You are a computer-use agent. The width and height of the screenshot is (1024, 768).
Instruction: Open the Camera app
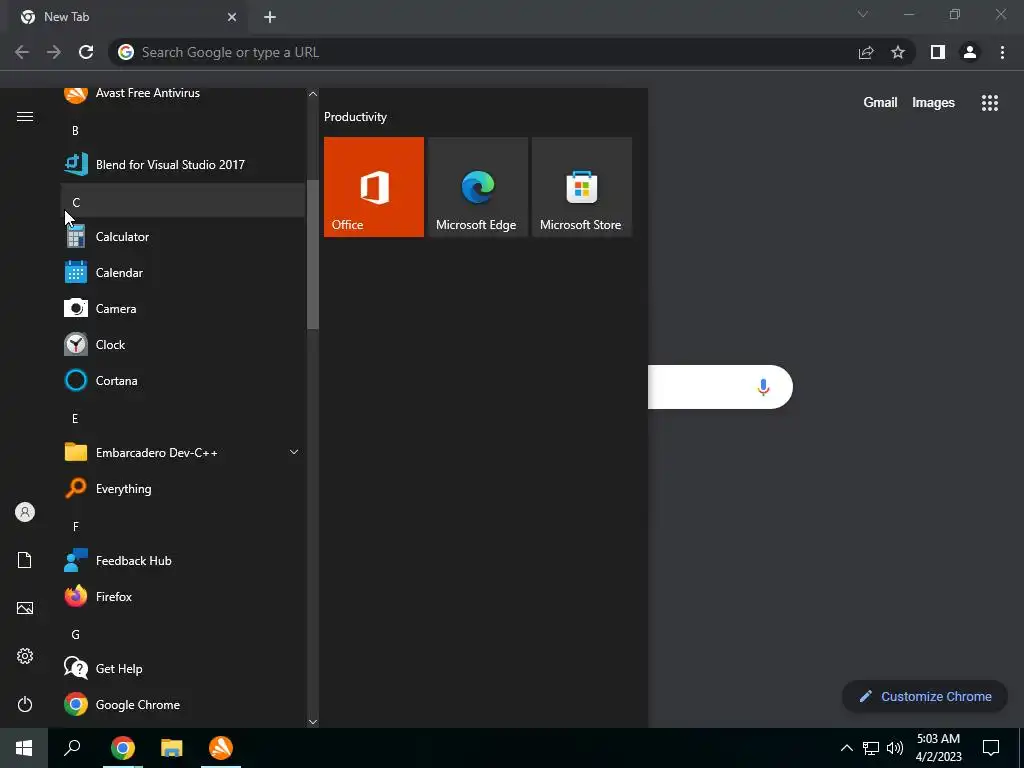click(x=183, y=308)
